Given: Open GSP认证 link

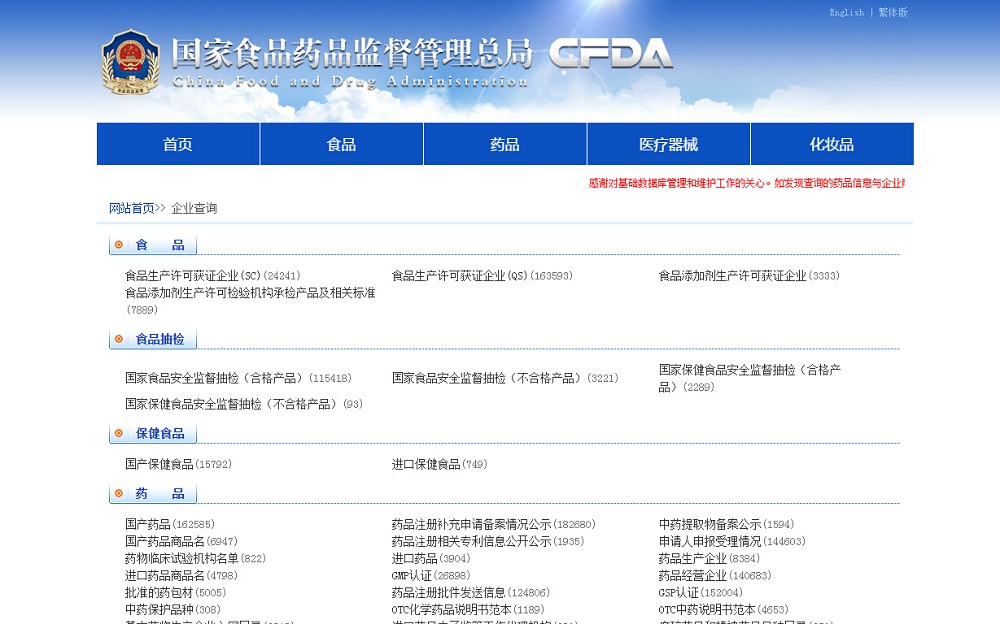Looking at the screenshot, I should (x=700, y=593).
